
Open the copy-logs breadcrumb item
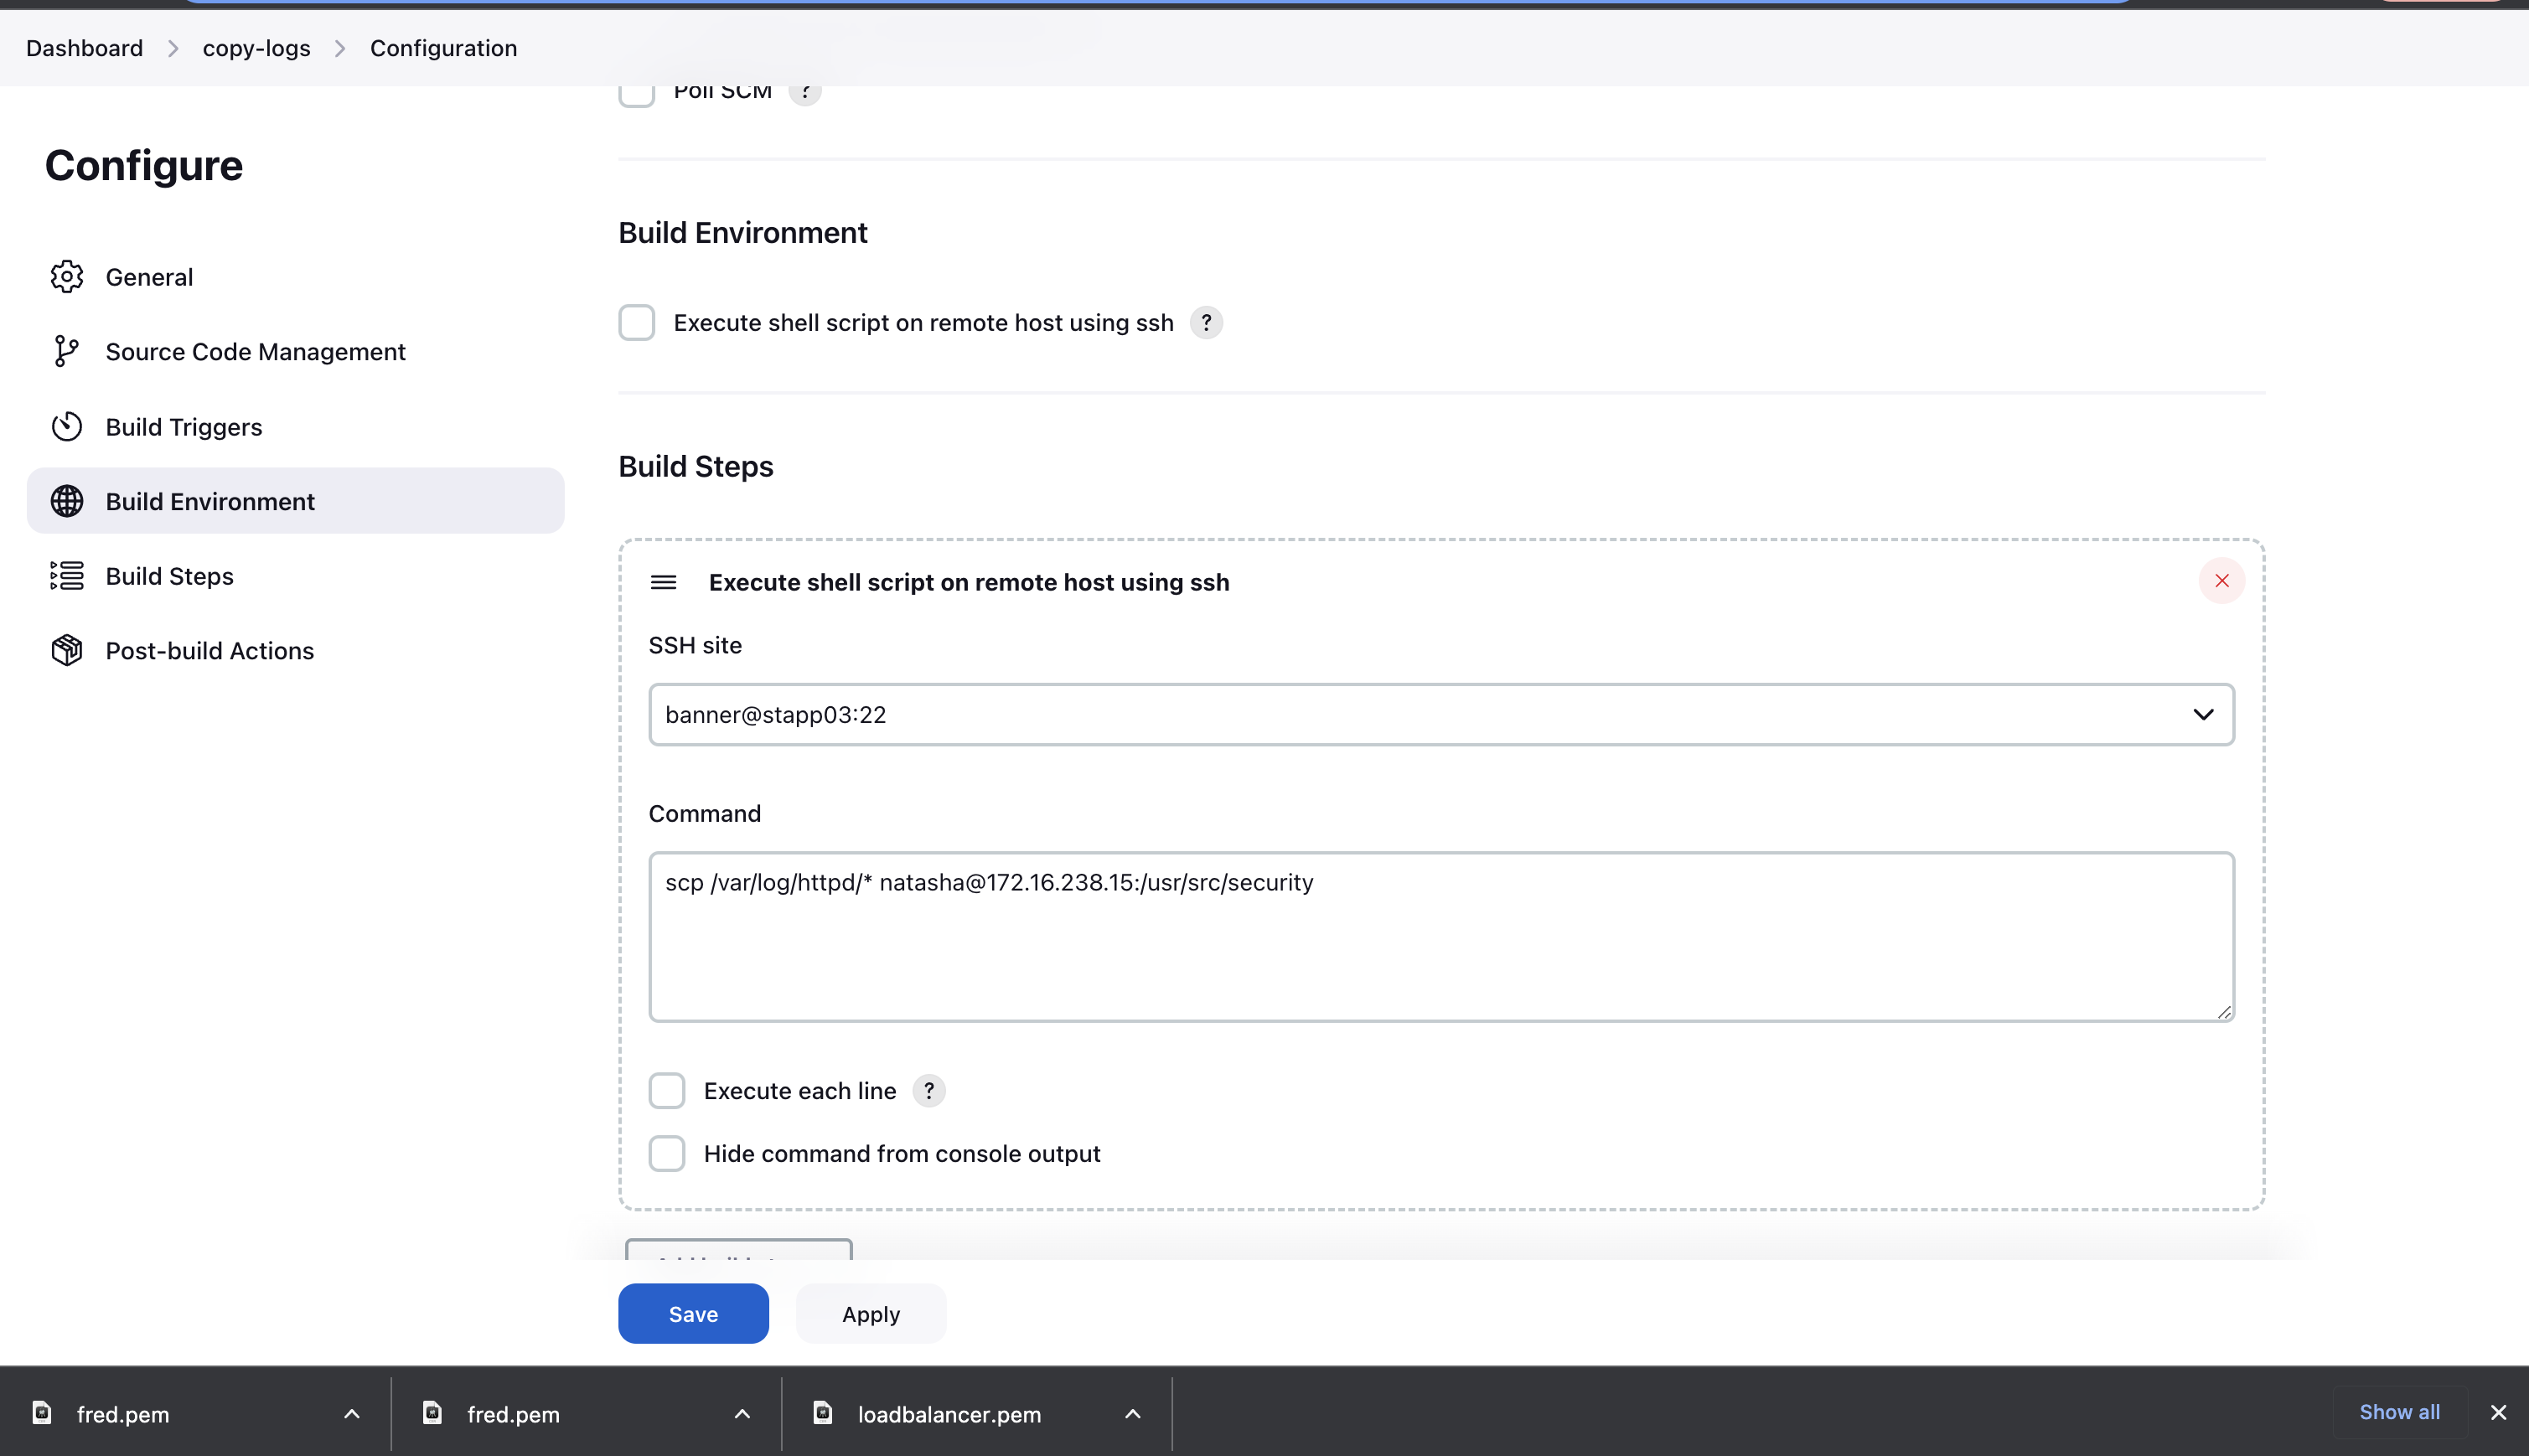255,47
